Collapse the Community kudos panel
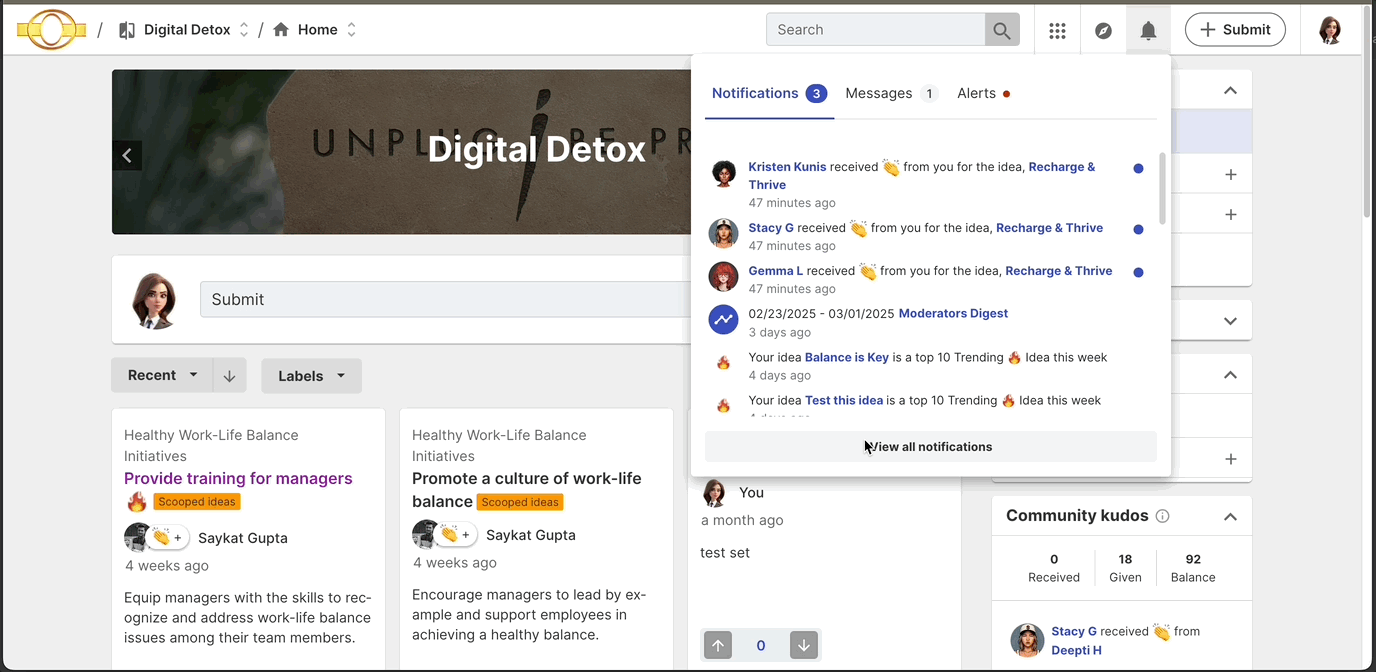This screenshot has height=672, width=1376. click(1230, 517)
